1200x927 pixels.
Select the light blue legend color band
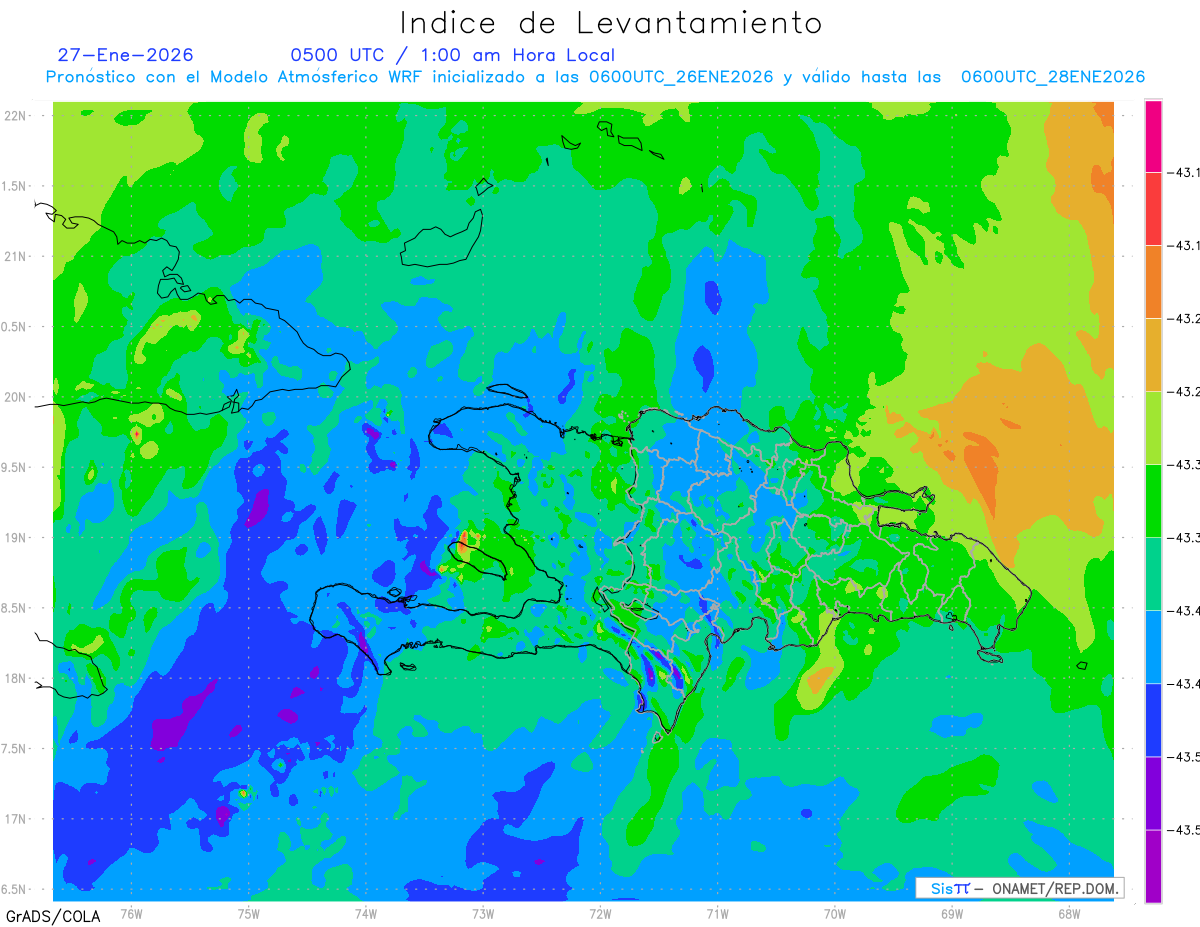1153,647
